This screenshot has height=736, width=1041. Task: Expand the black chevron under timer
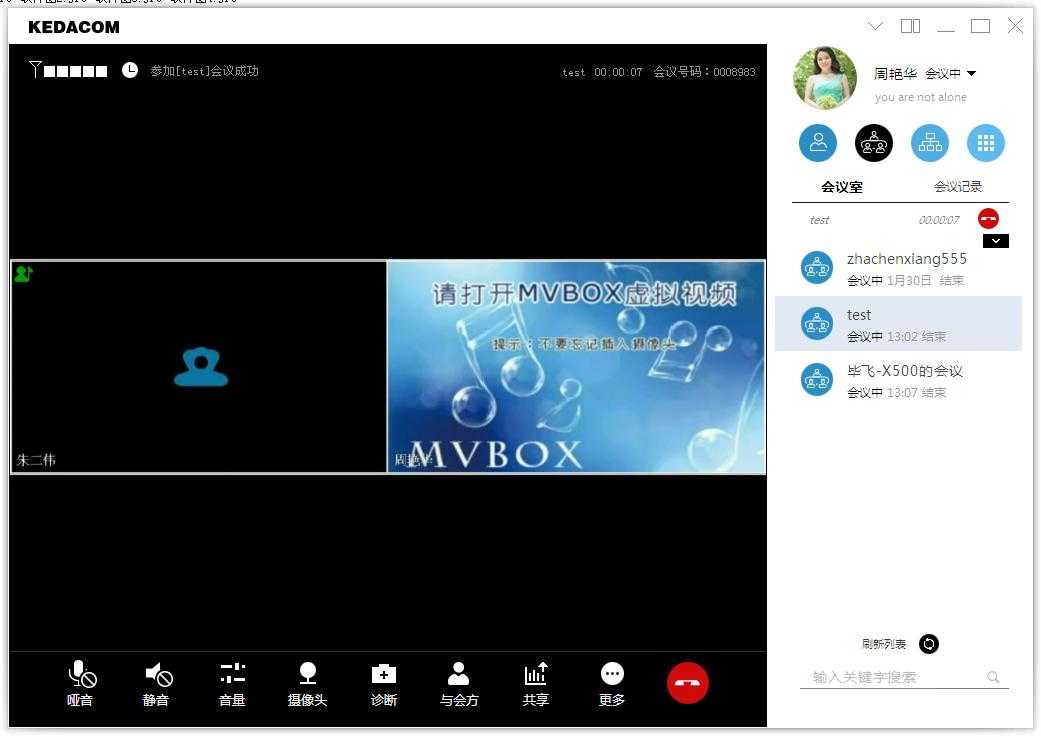[x=996, y=241]
